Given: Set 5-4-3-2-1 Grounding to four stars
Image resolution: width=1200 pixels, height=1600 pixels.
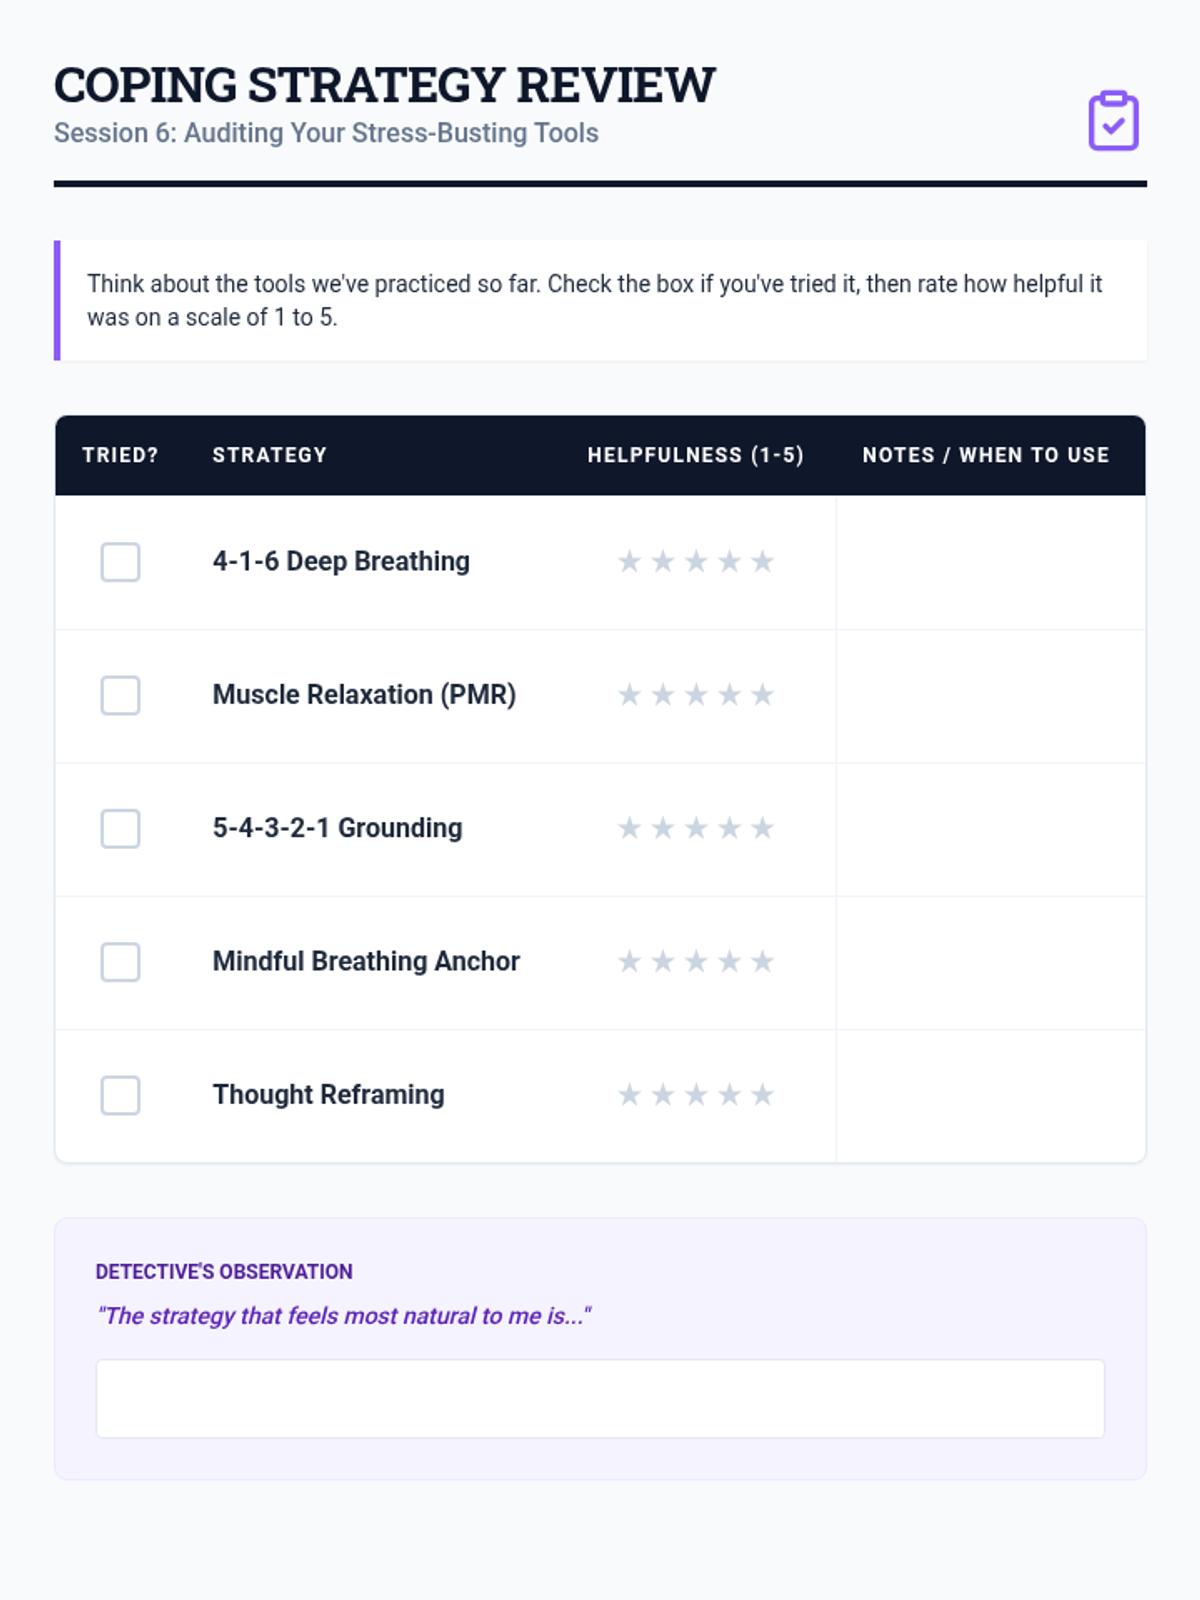Looking at the screenshot, I should [x=730, y=829].
